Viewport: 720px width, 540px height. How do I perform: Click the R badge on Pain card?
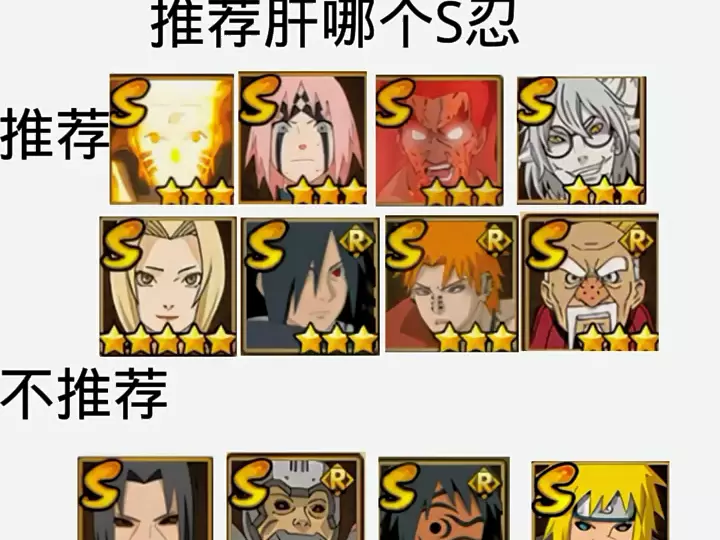[495, 240]
